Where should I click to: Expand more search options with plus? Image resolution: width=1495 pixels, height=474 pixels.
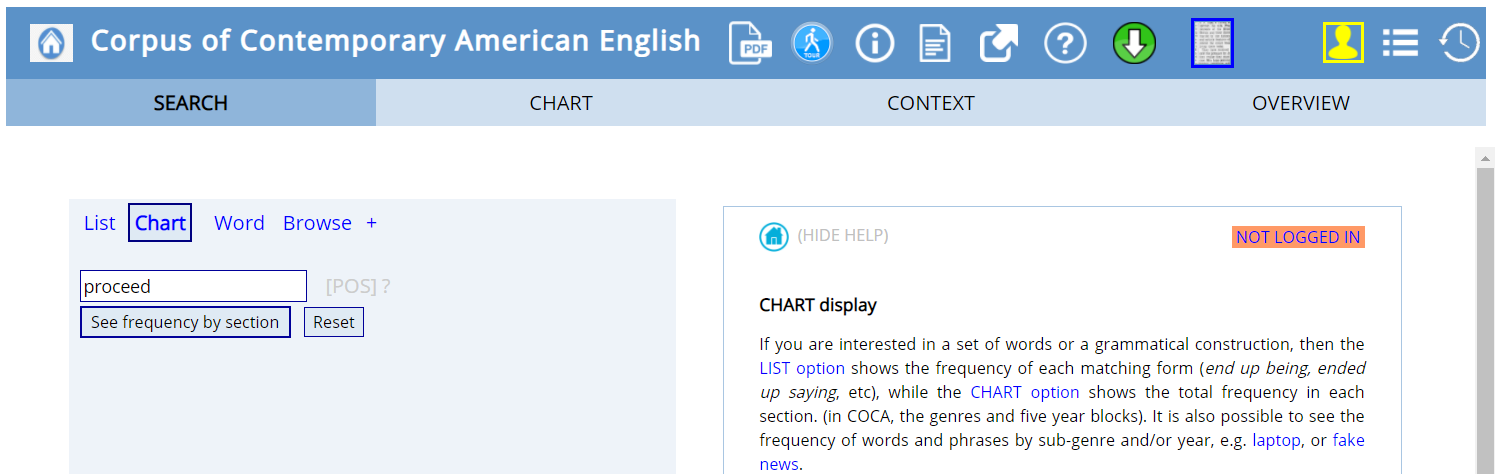click(x=371, y=223)
